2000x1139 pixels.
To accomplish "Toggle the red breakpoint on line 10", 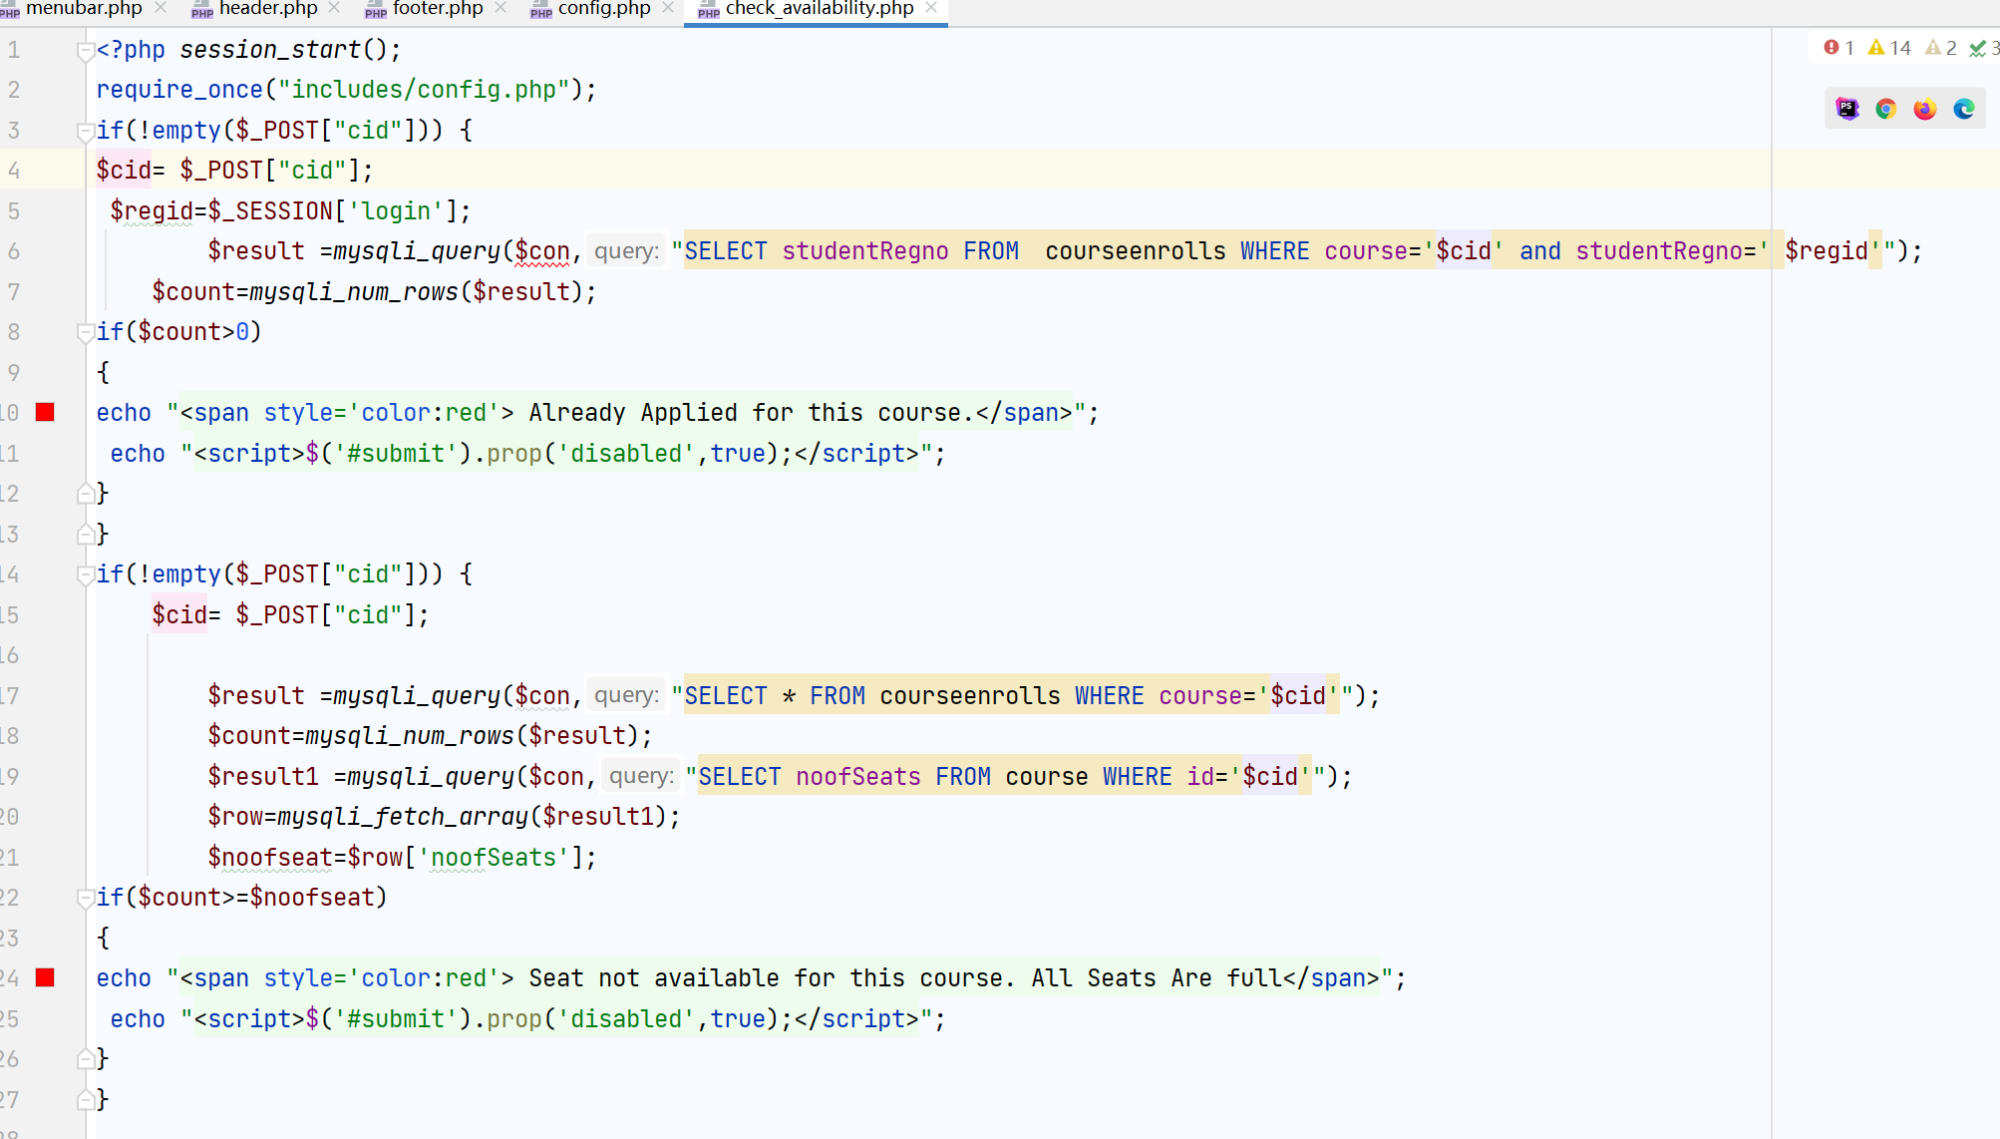I will [x=45, y=412].
